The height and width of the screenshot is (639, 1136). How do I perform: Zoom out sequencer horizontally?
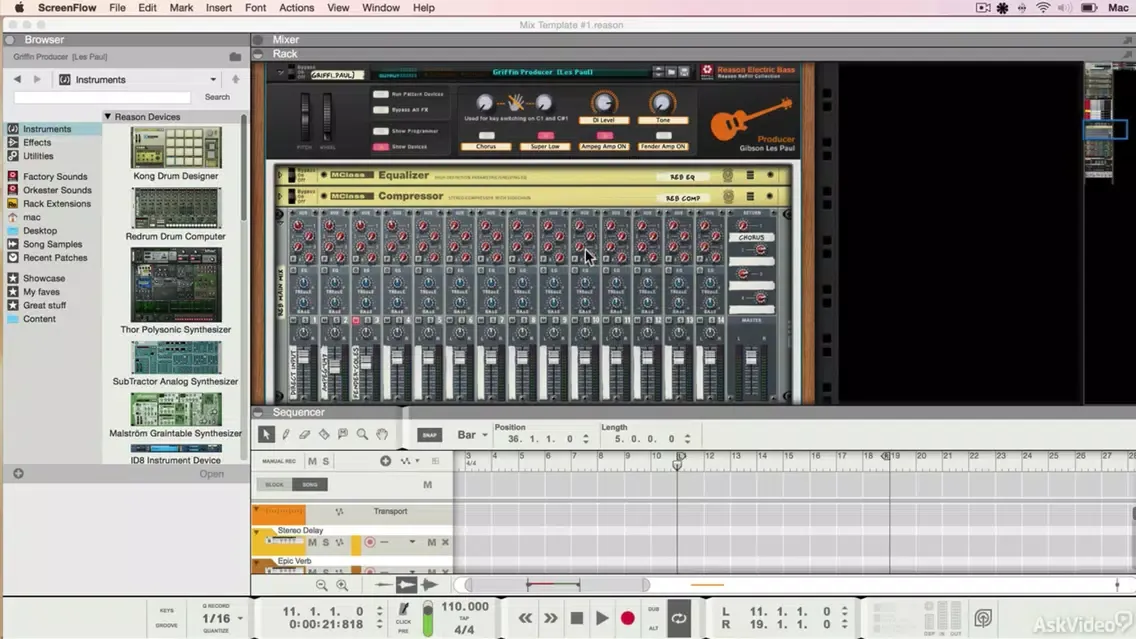click(322, 585)
